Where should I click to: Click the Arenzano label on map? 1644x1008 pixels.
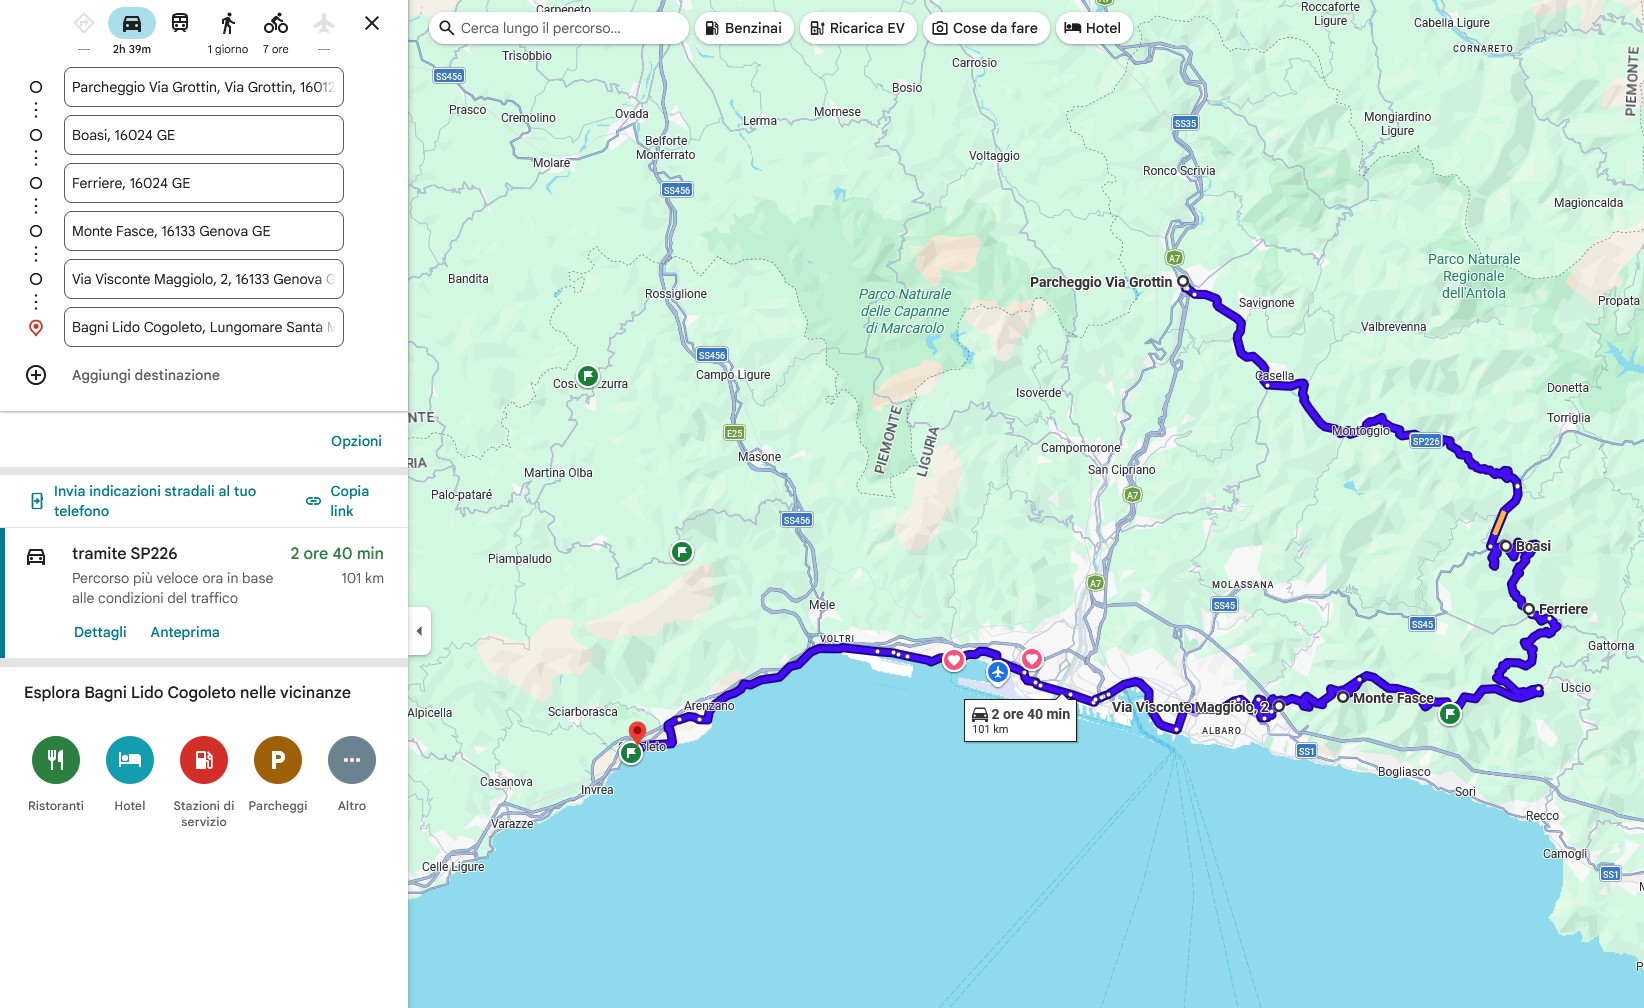pos(709,706)
